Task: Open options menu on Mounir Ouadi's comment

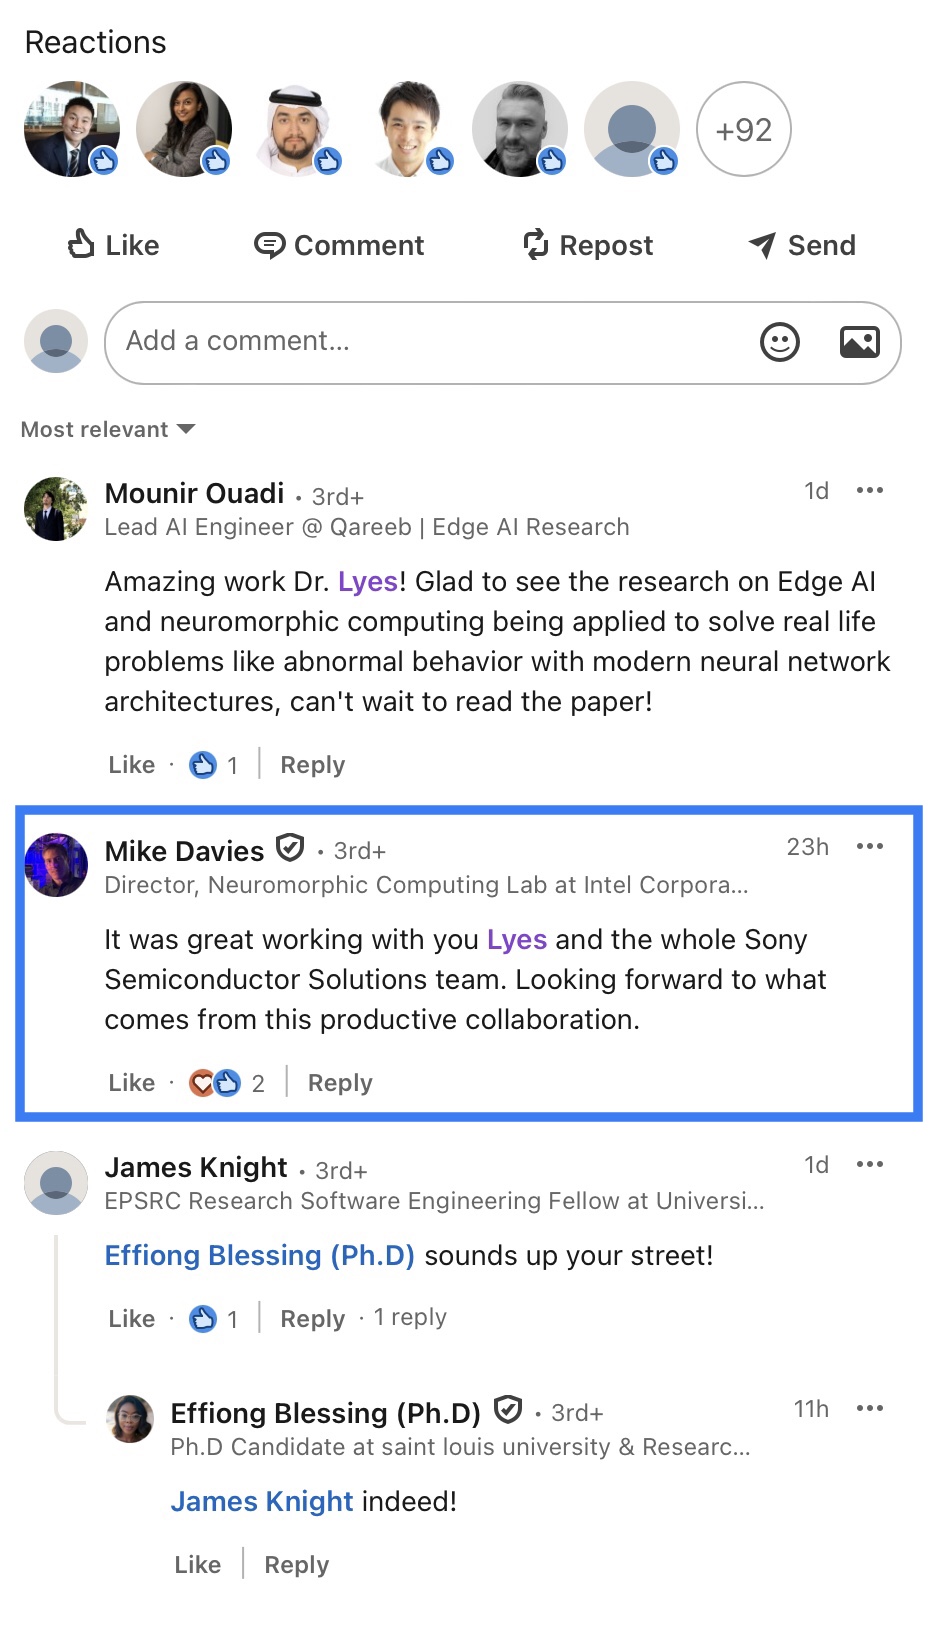Action: pos(869,490)
